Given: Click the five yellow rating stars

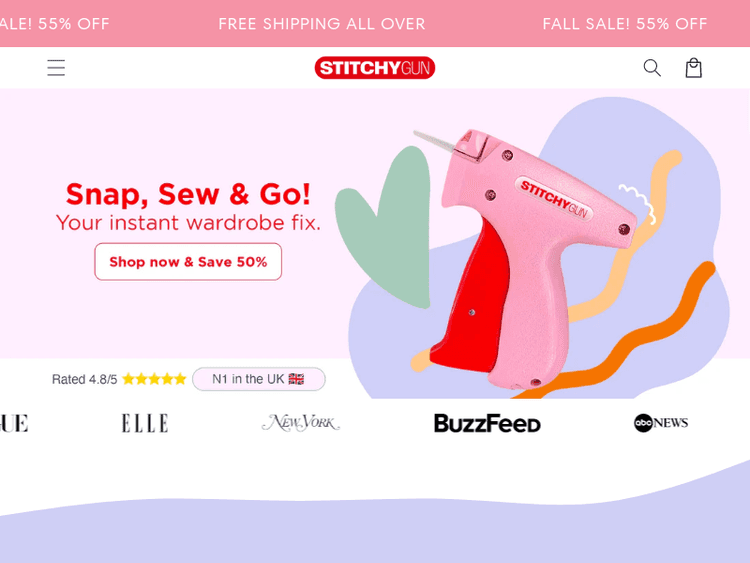Looking at the screenshot, I should point(154,379).
